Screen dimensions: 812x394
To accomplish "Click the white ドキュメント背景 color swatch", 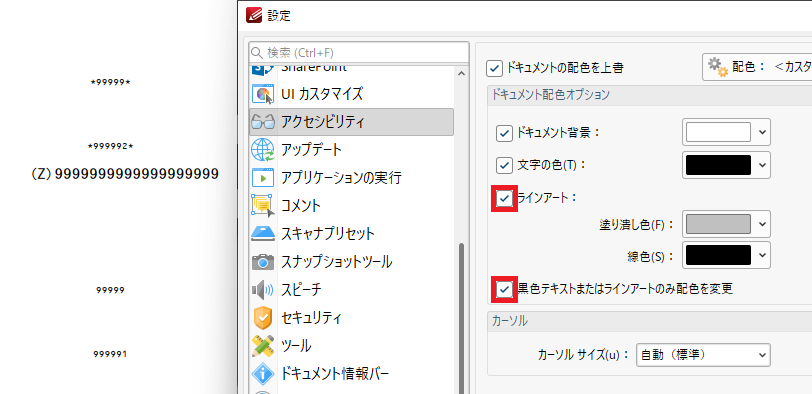I will (x=718, y=133).
